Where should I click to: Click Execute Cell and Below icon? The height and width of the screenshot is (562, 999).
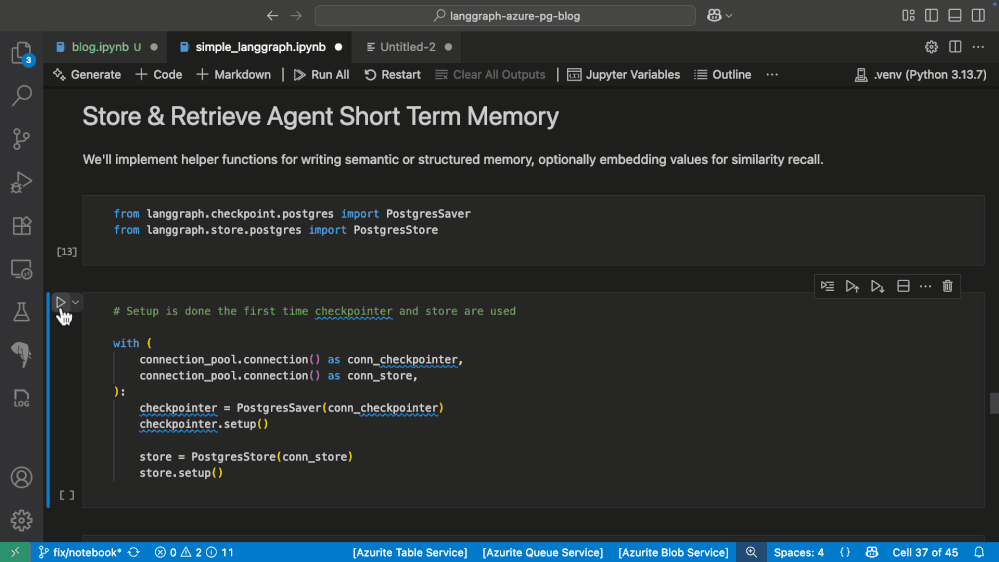tap(877, 286)
